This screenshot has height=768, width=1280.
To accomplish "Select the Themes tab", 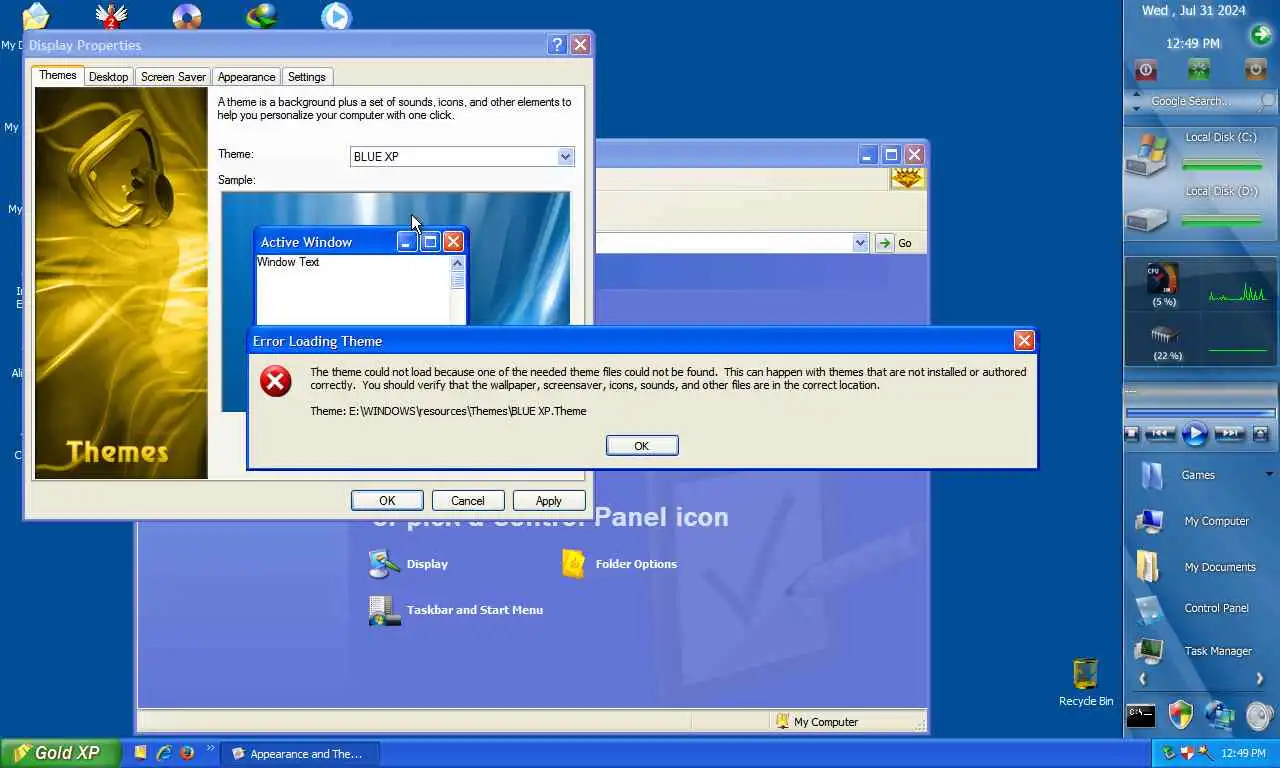I will (x=58, y=76).
